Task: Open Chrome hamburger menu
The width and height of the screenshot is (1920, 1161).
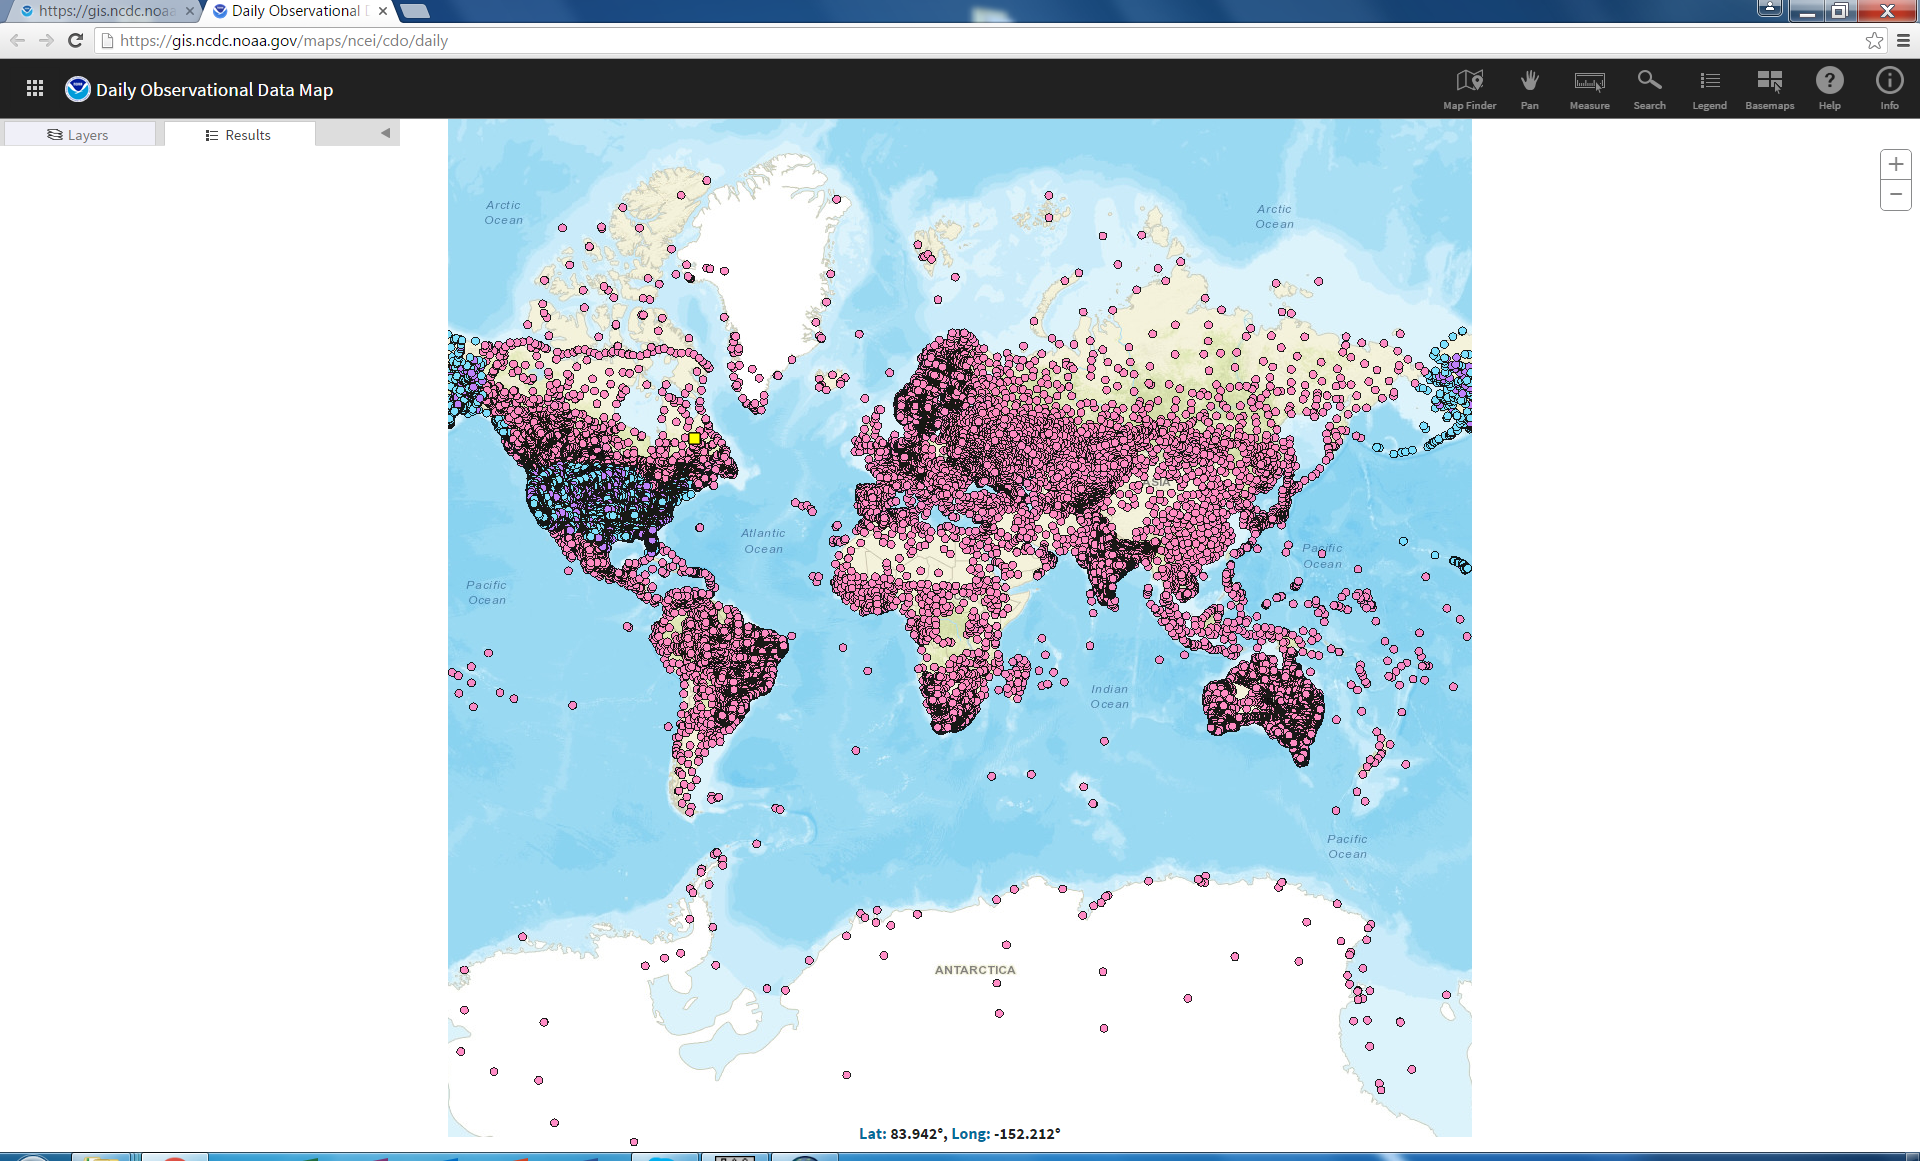Action: [x=1903, y=41]
